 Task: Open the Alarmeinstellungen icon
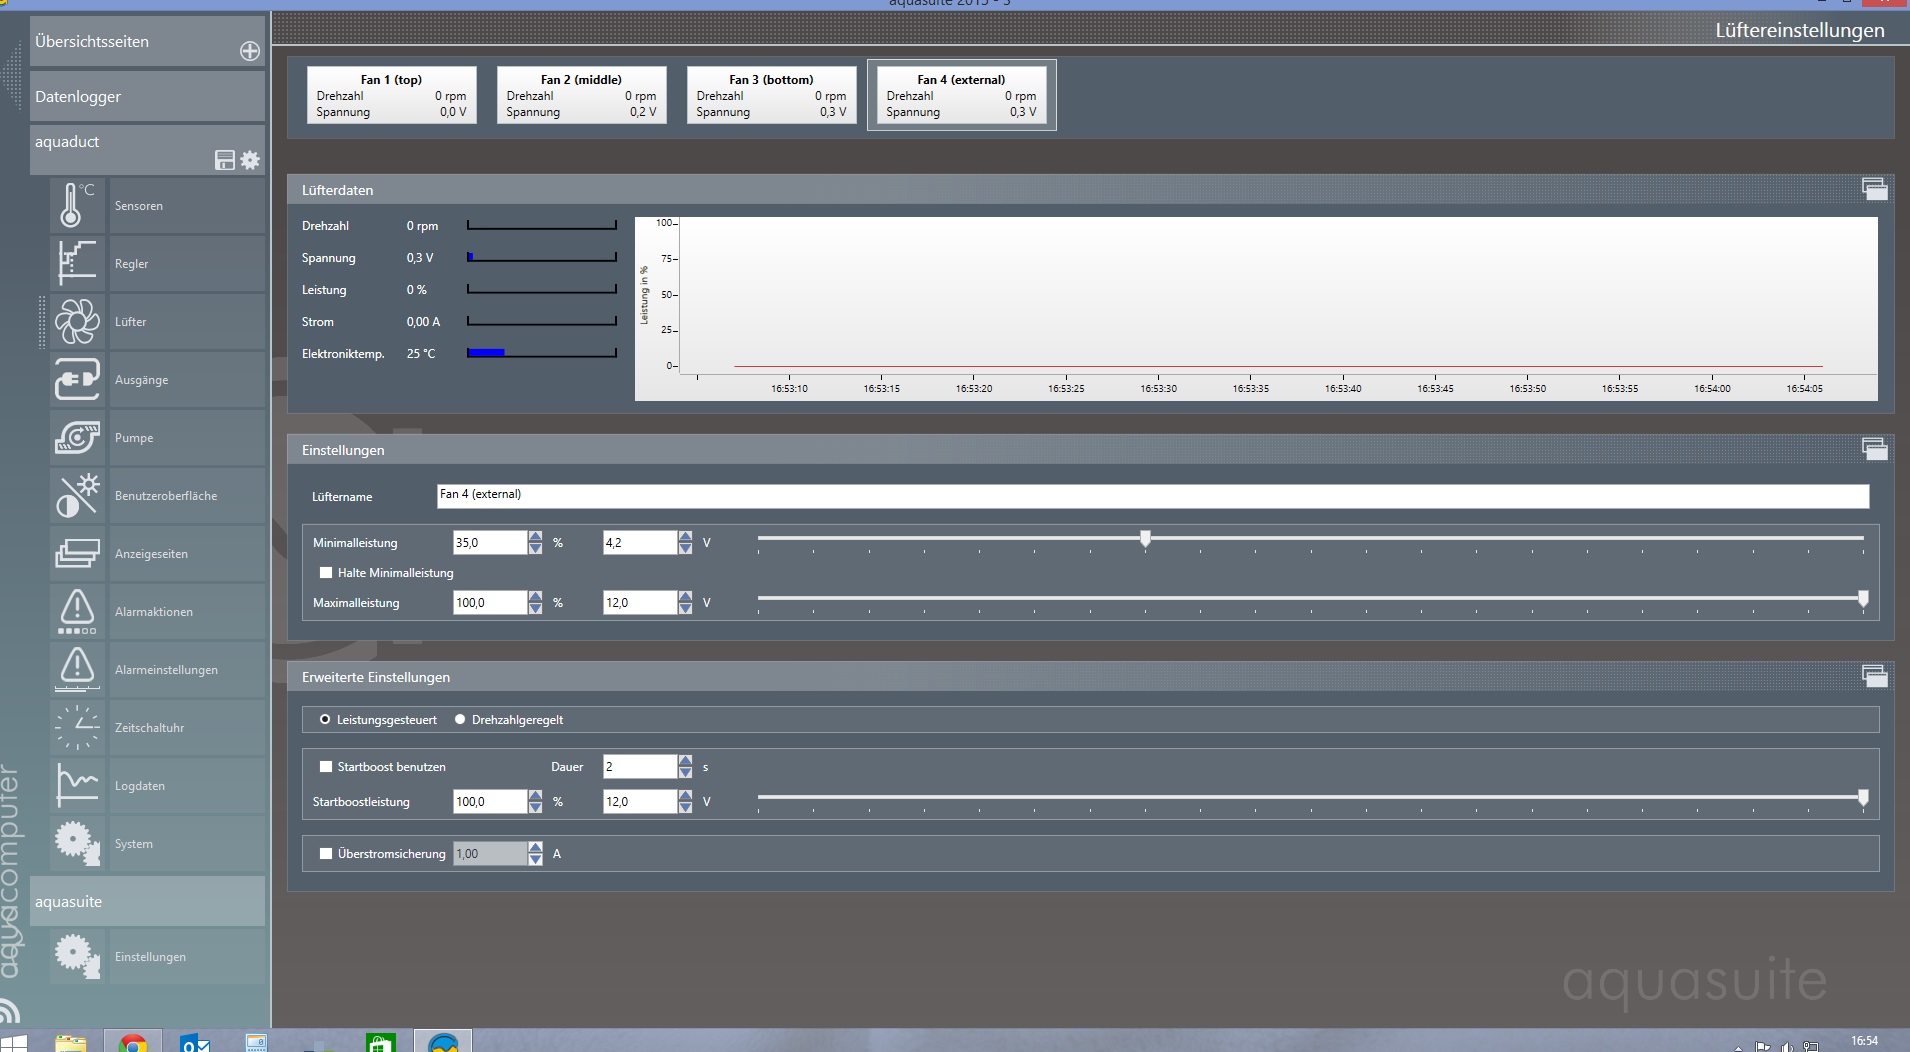[x=77, y=669]
